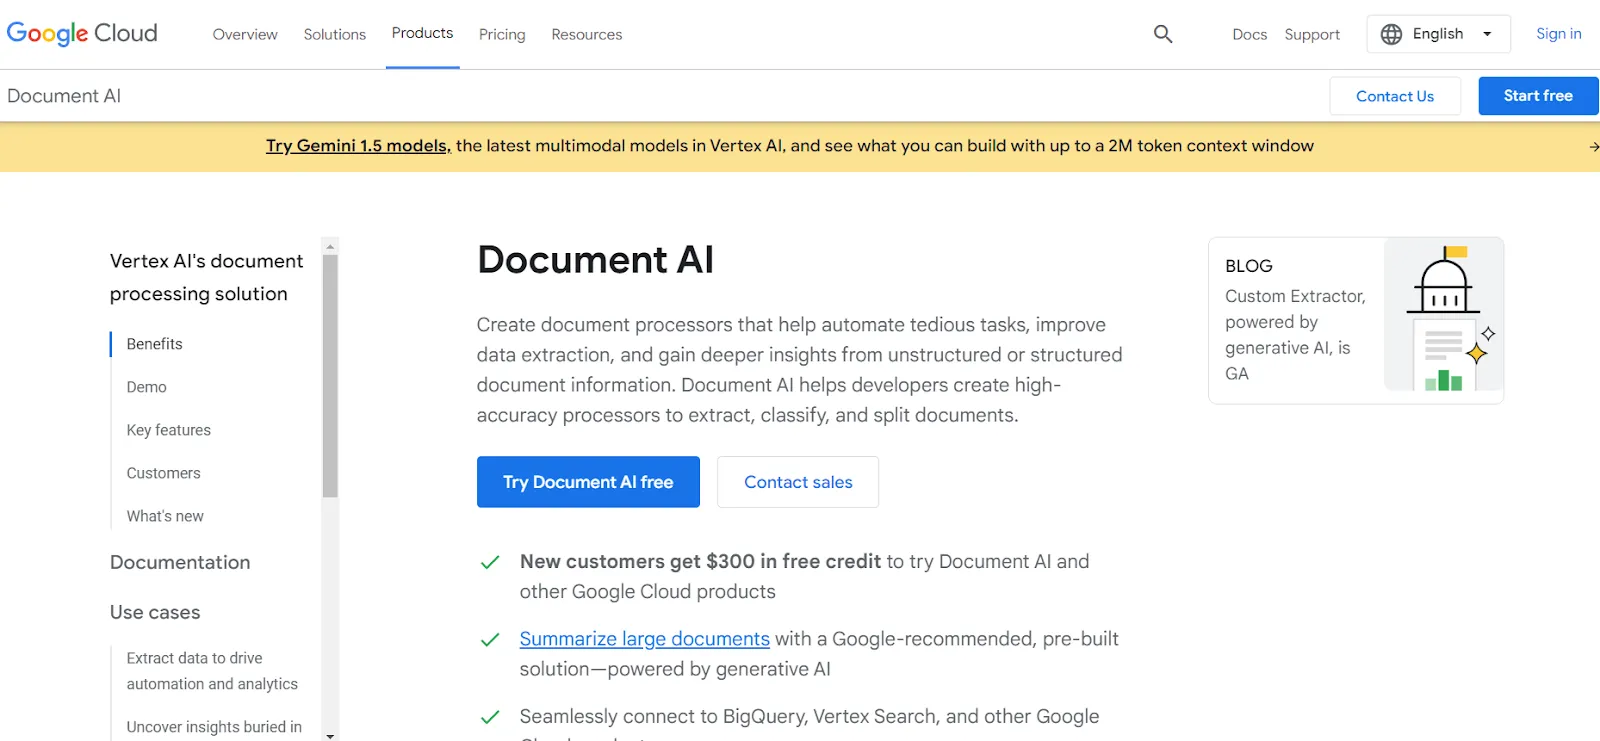Click the sidebar scrollbar thumb
Image resolution: width=1600 pixels, height=741 pixels.
coord(330,376)
